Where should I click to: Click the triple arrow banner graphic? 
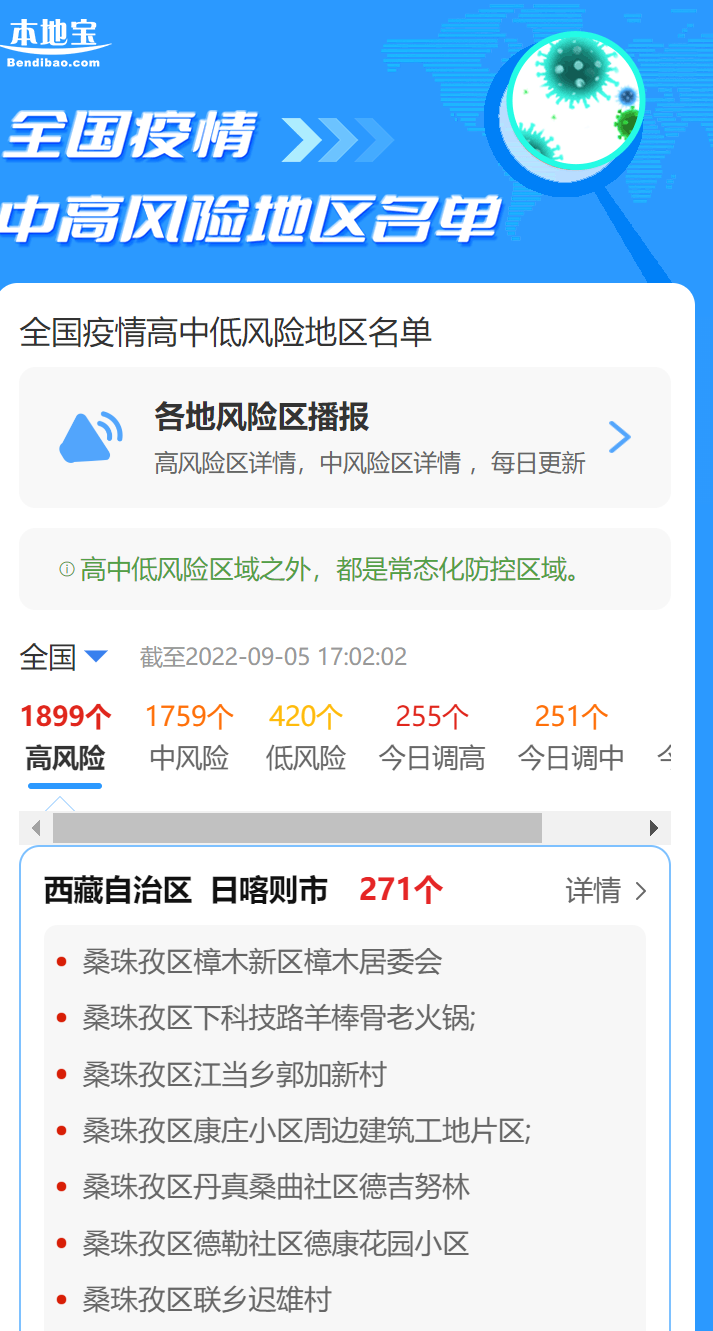[338, 139]
